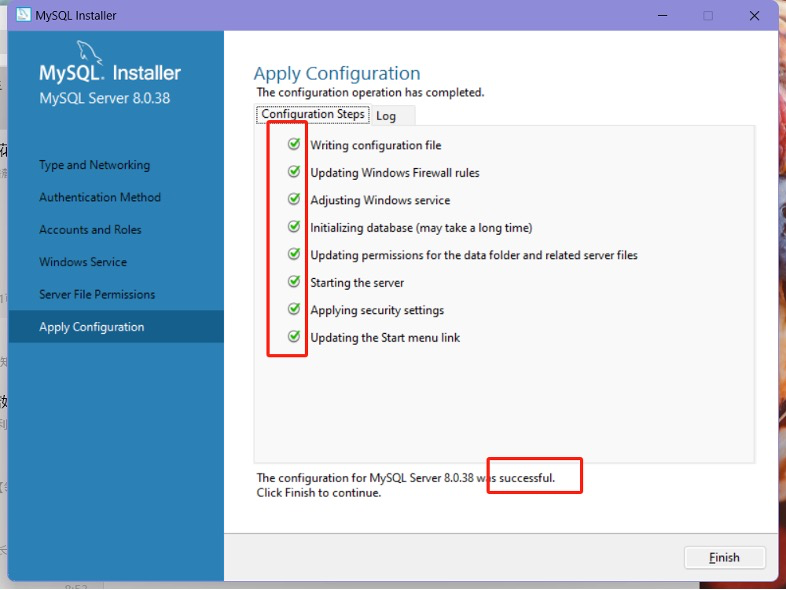Open Type and Networking in sidebar

click(x=94, y=165)
